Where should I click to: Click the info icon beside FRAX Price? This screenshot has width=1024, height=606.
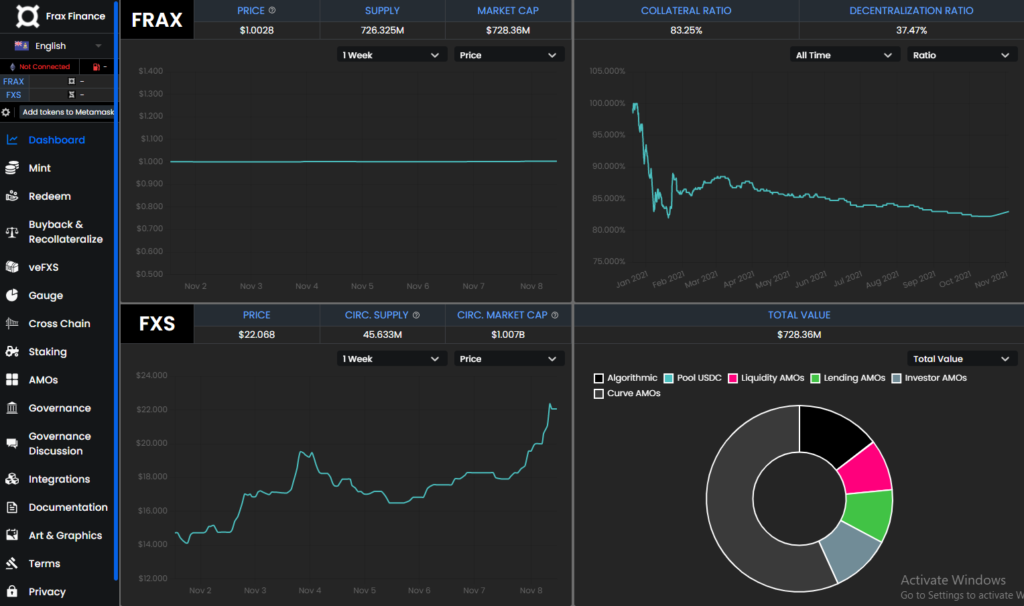[273, 11]
